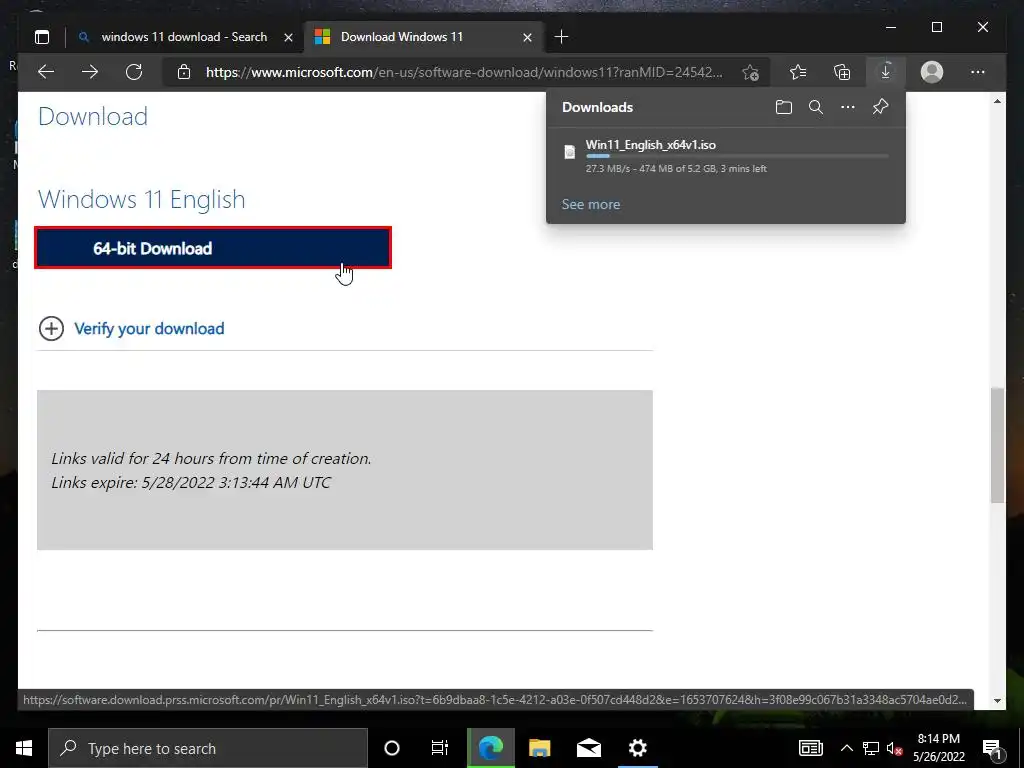1024x768 pixels.
Task: Click the Windows 11 English heading
Action: 142,199
